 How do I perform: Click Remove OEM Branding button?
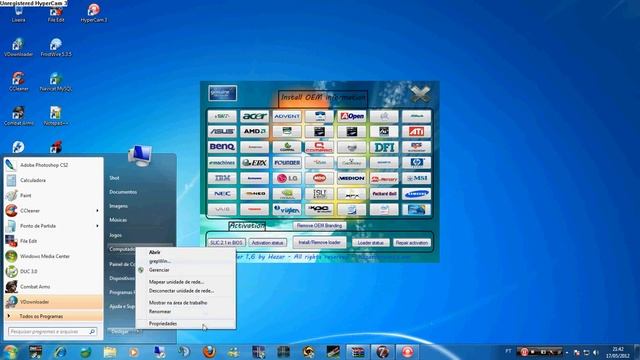pyautogui.click(x=319, y=226)
